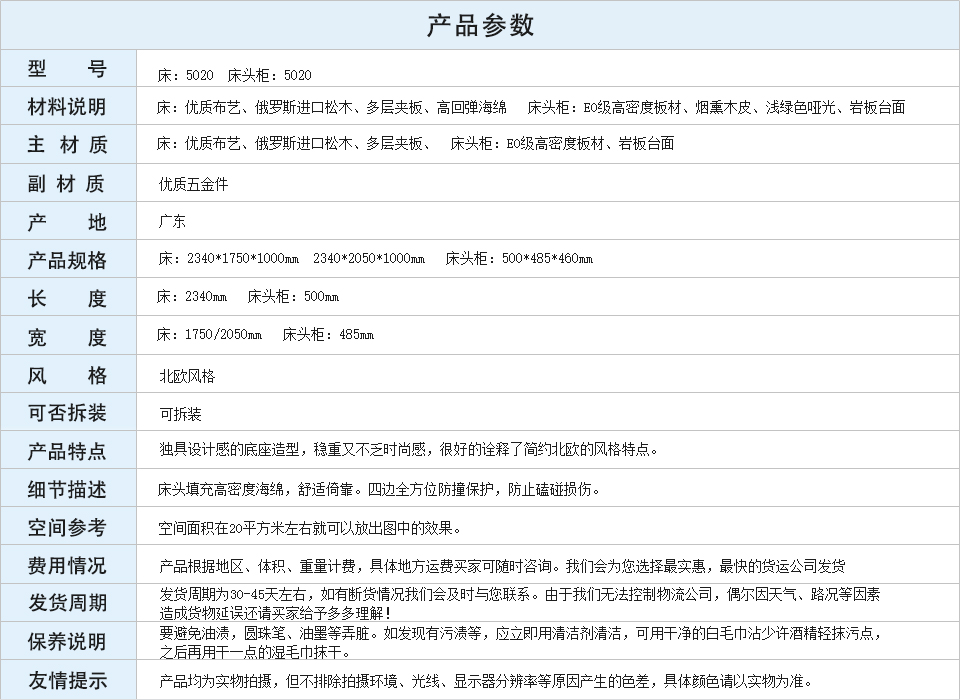Click the origin value 广东
960x700 pixels.
point(172,221)
